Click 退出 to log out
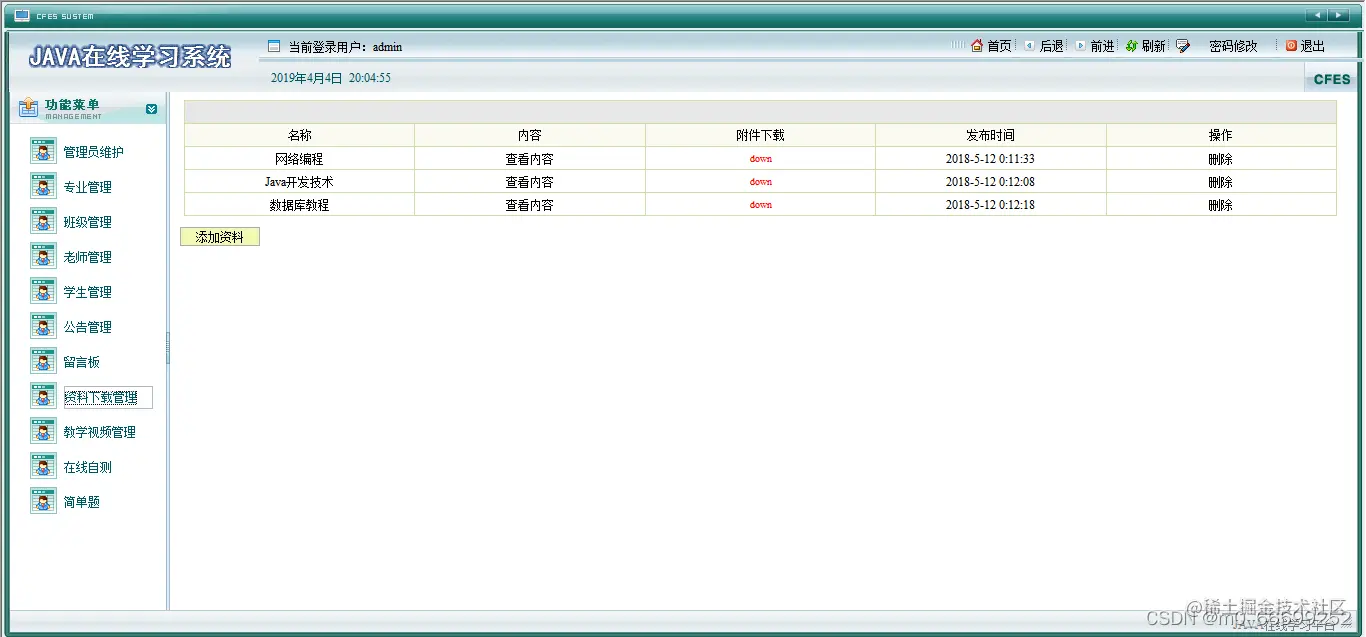The height and width of the screenshot is (637, 1366). 1312,46
